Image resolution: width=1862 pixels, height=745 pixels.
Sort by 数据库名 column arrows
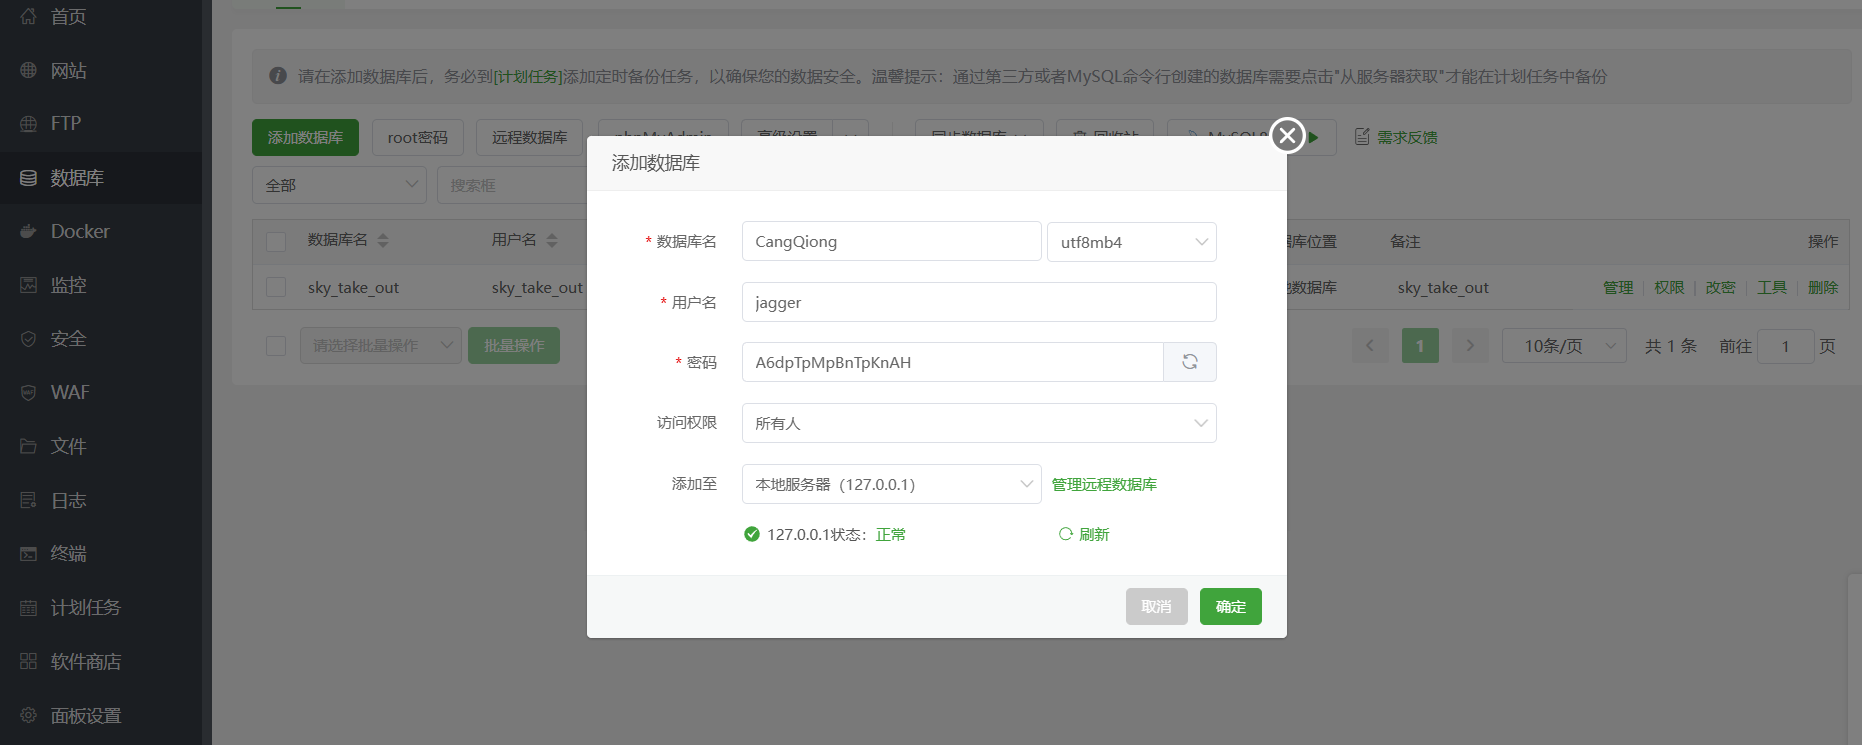pyautogui.click(x=383, y=240)
